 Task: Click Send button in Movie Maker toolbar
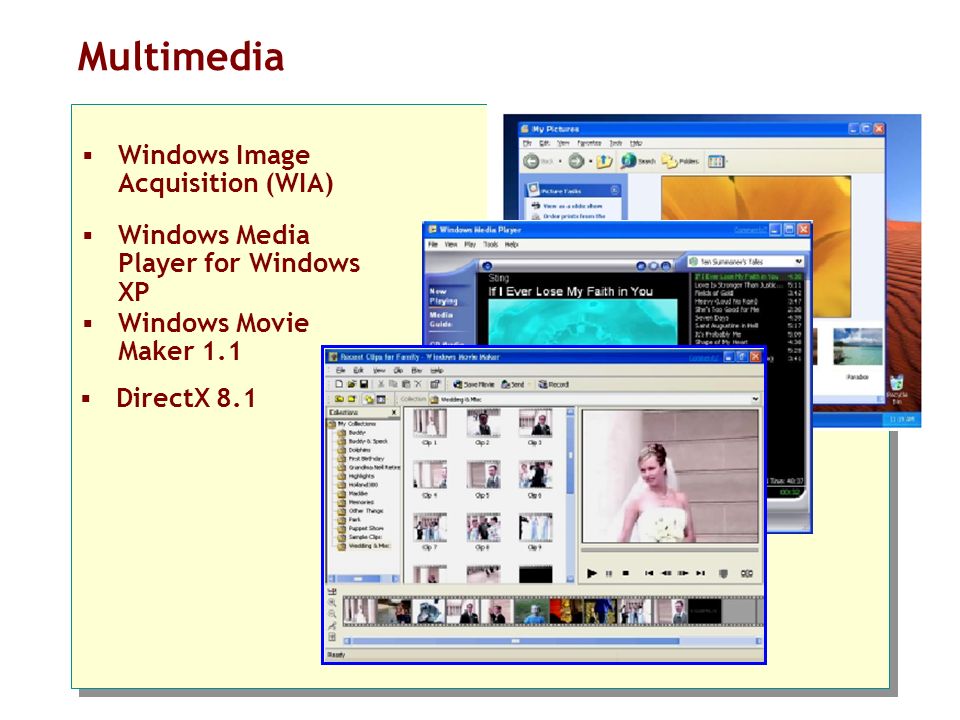point(512,384)
